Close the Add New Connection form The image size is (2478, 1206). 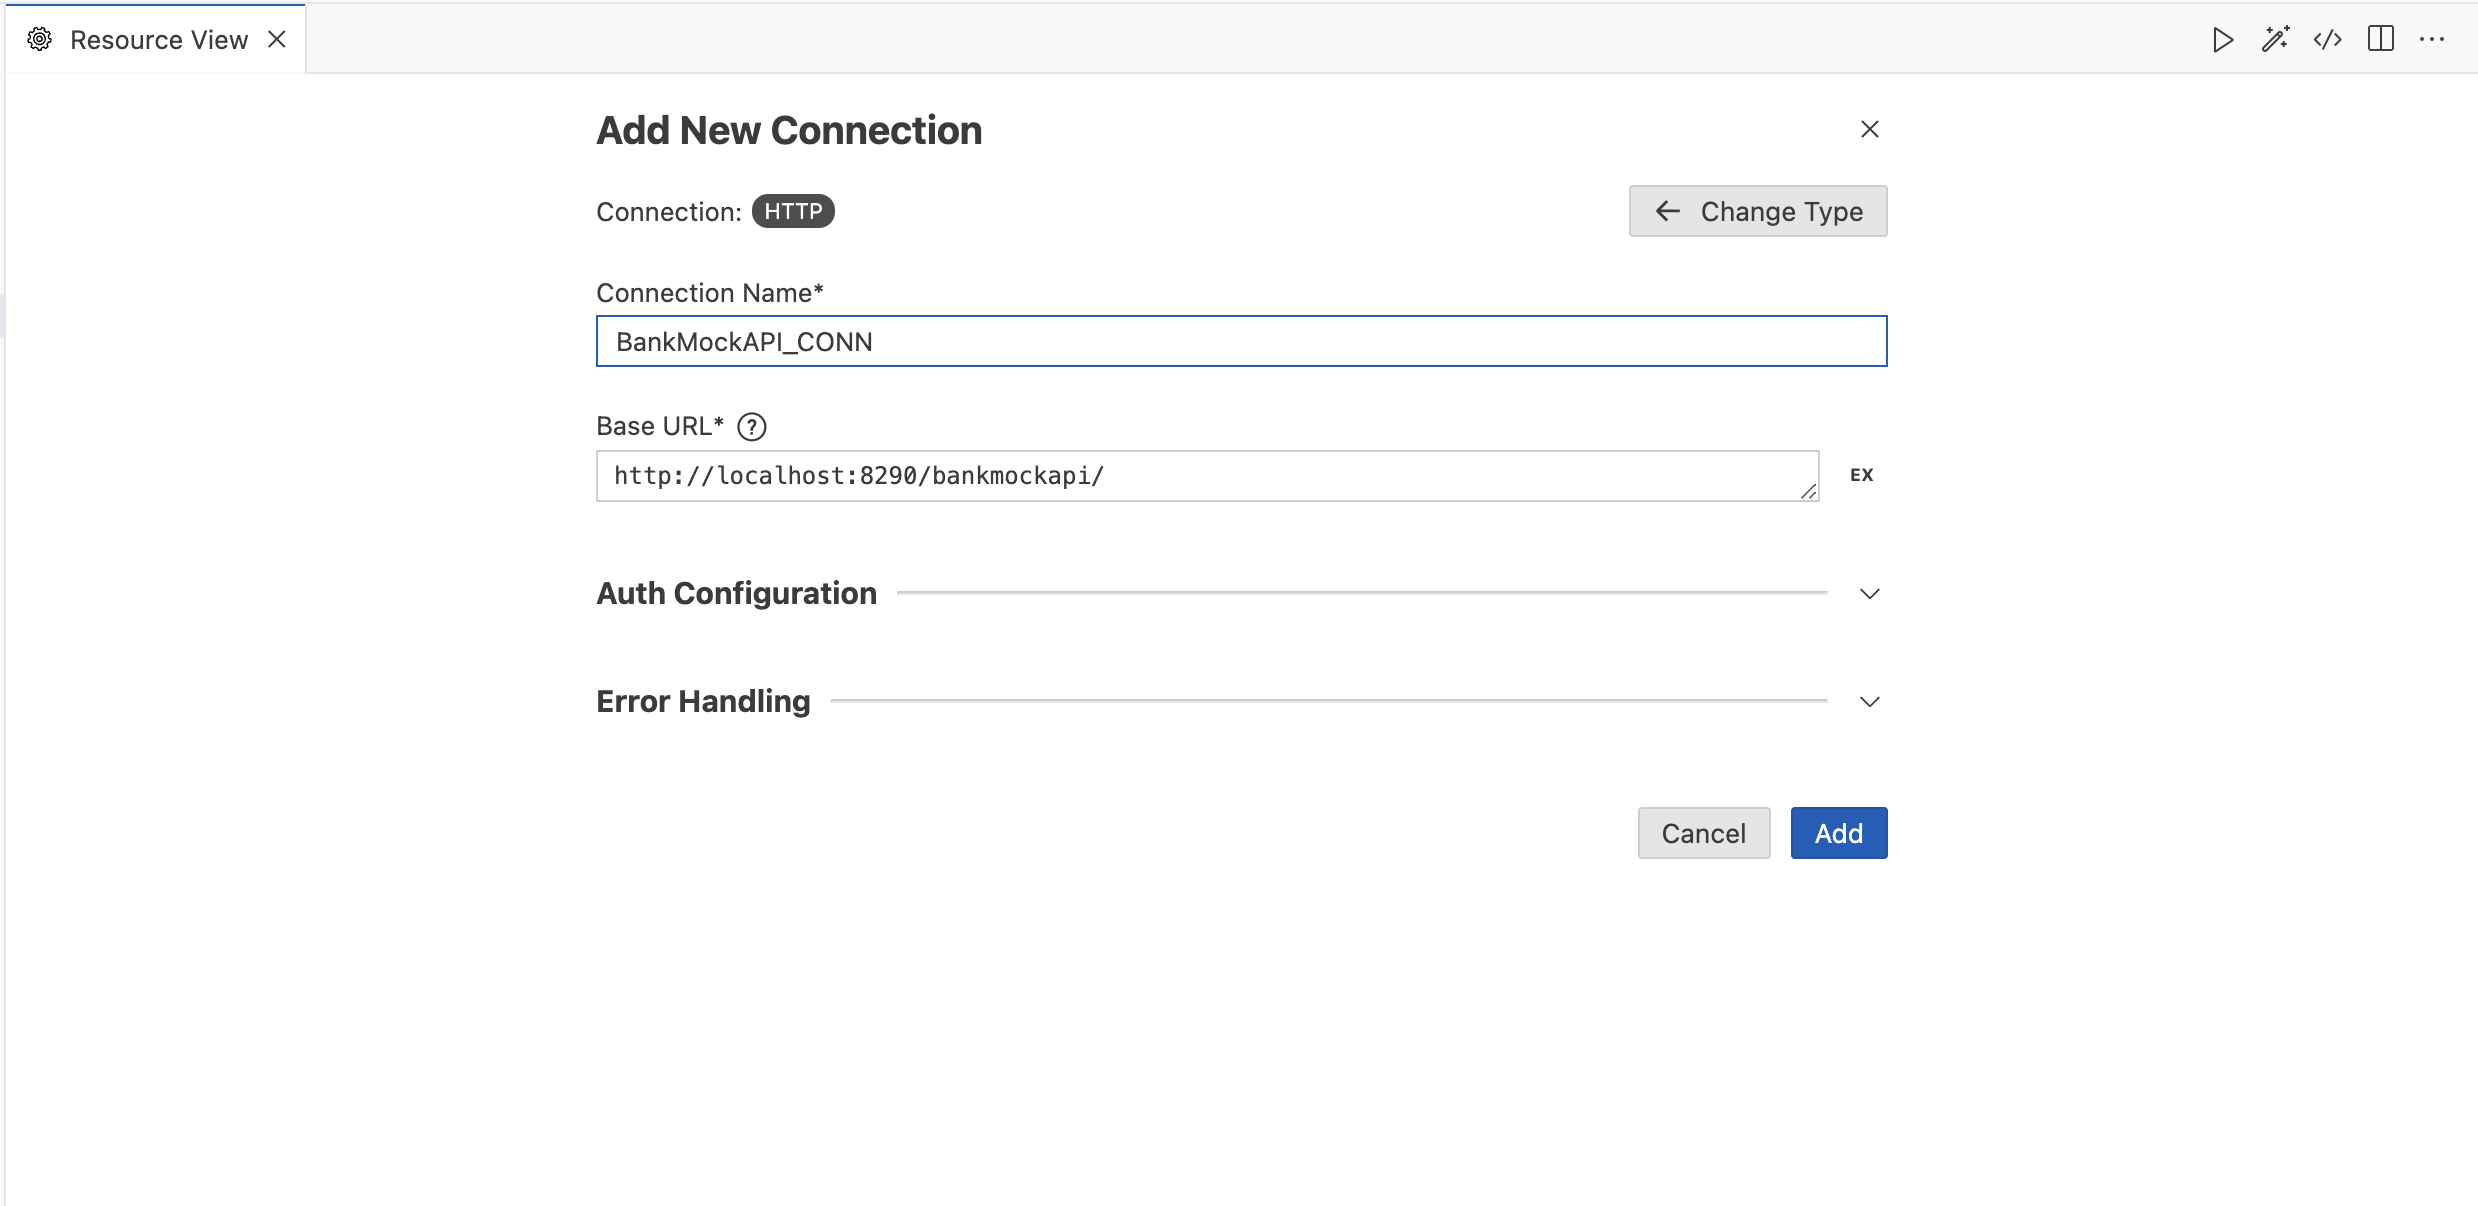coord(1870,129)
